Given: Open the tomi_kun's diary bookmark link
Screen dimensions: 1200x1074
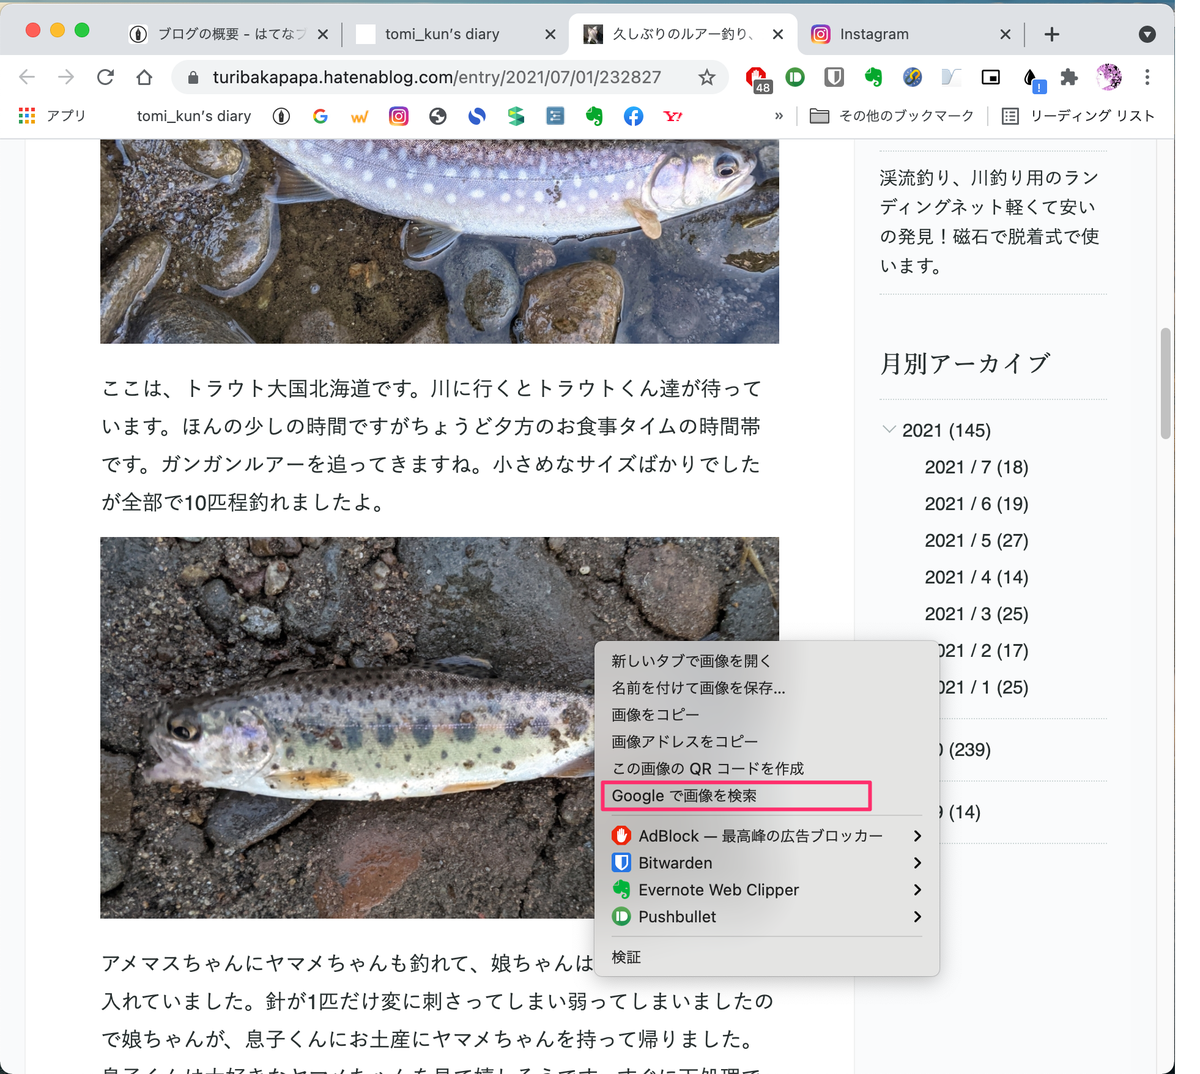Looking at the screenshot, I should pos(194,116).
